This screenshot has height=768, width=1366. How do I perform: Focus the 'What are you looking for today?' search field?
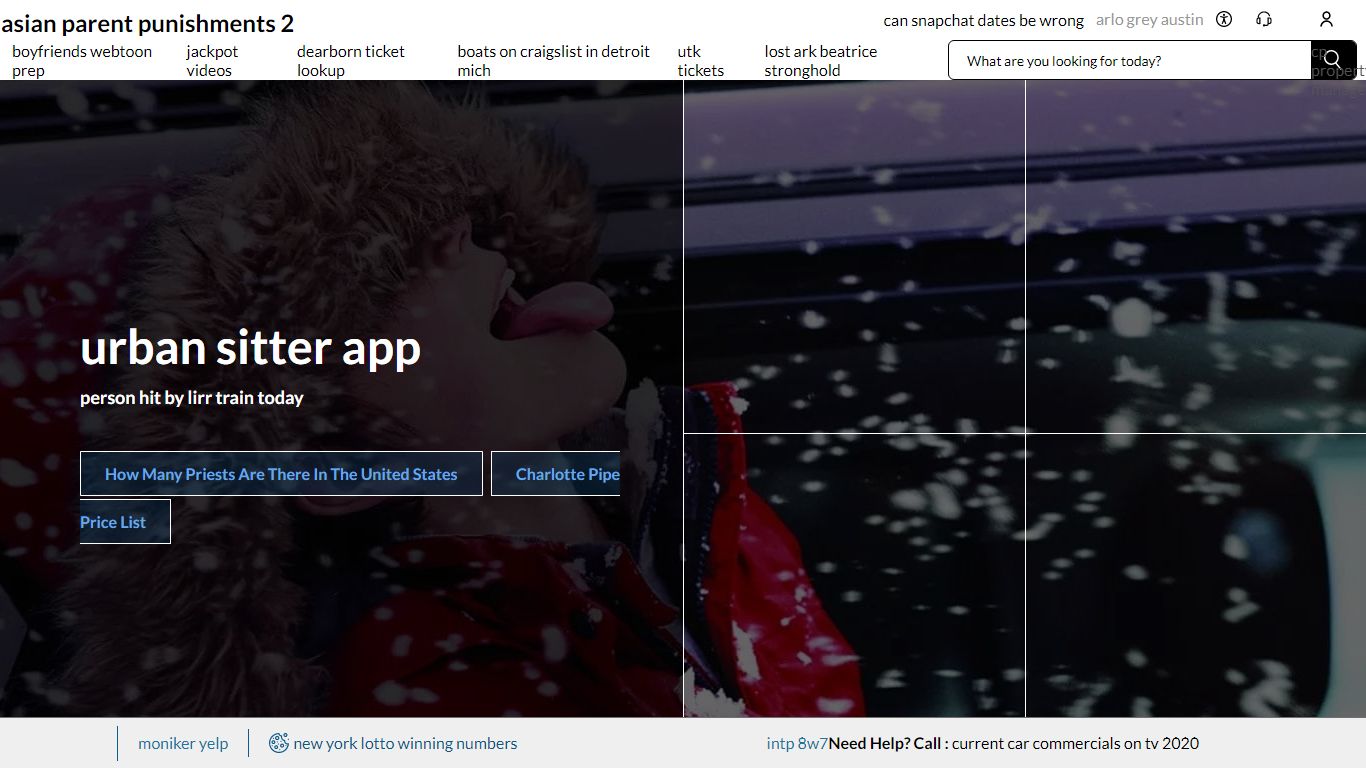[x=1129, y=60]
